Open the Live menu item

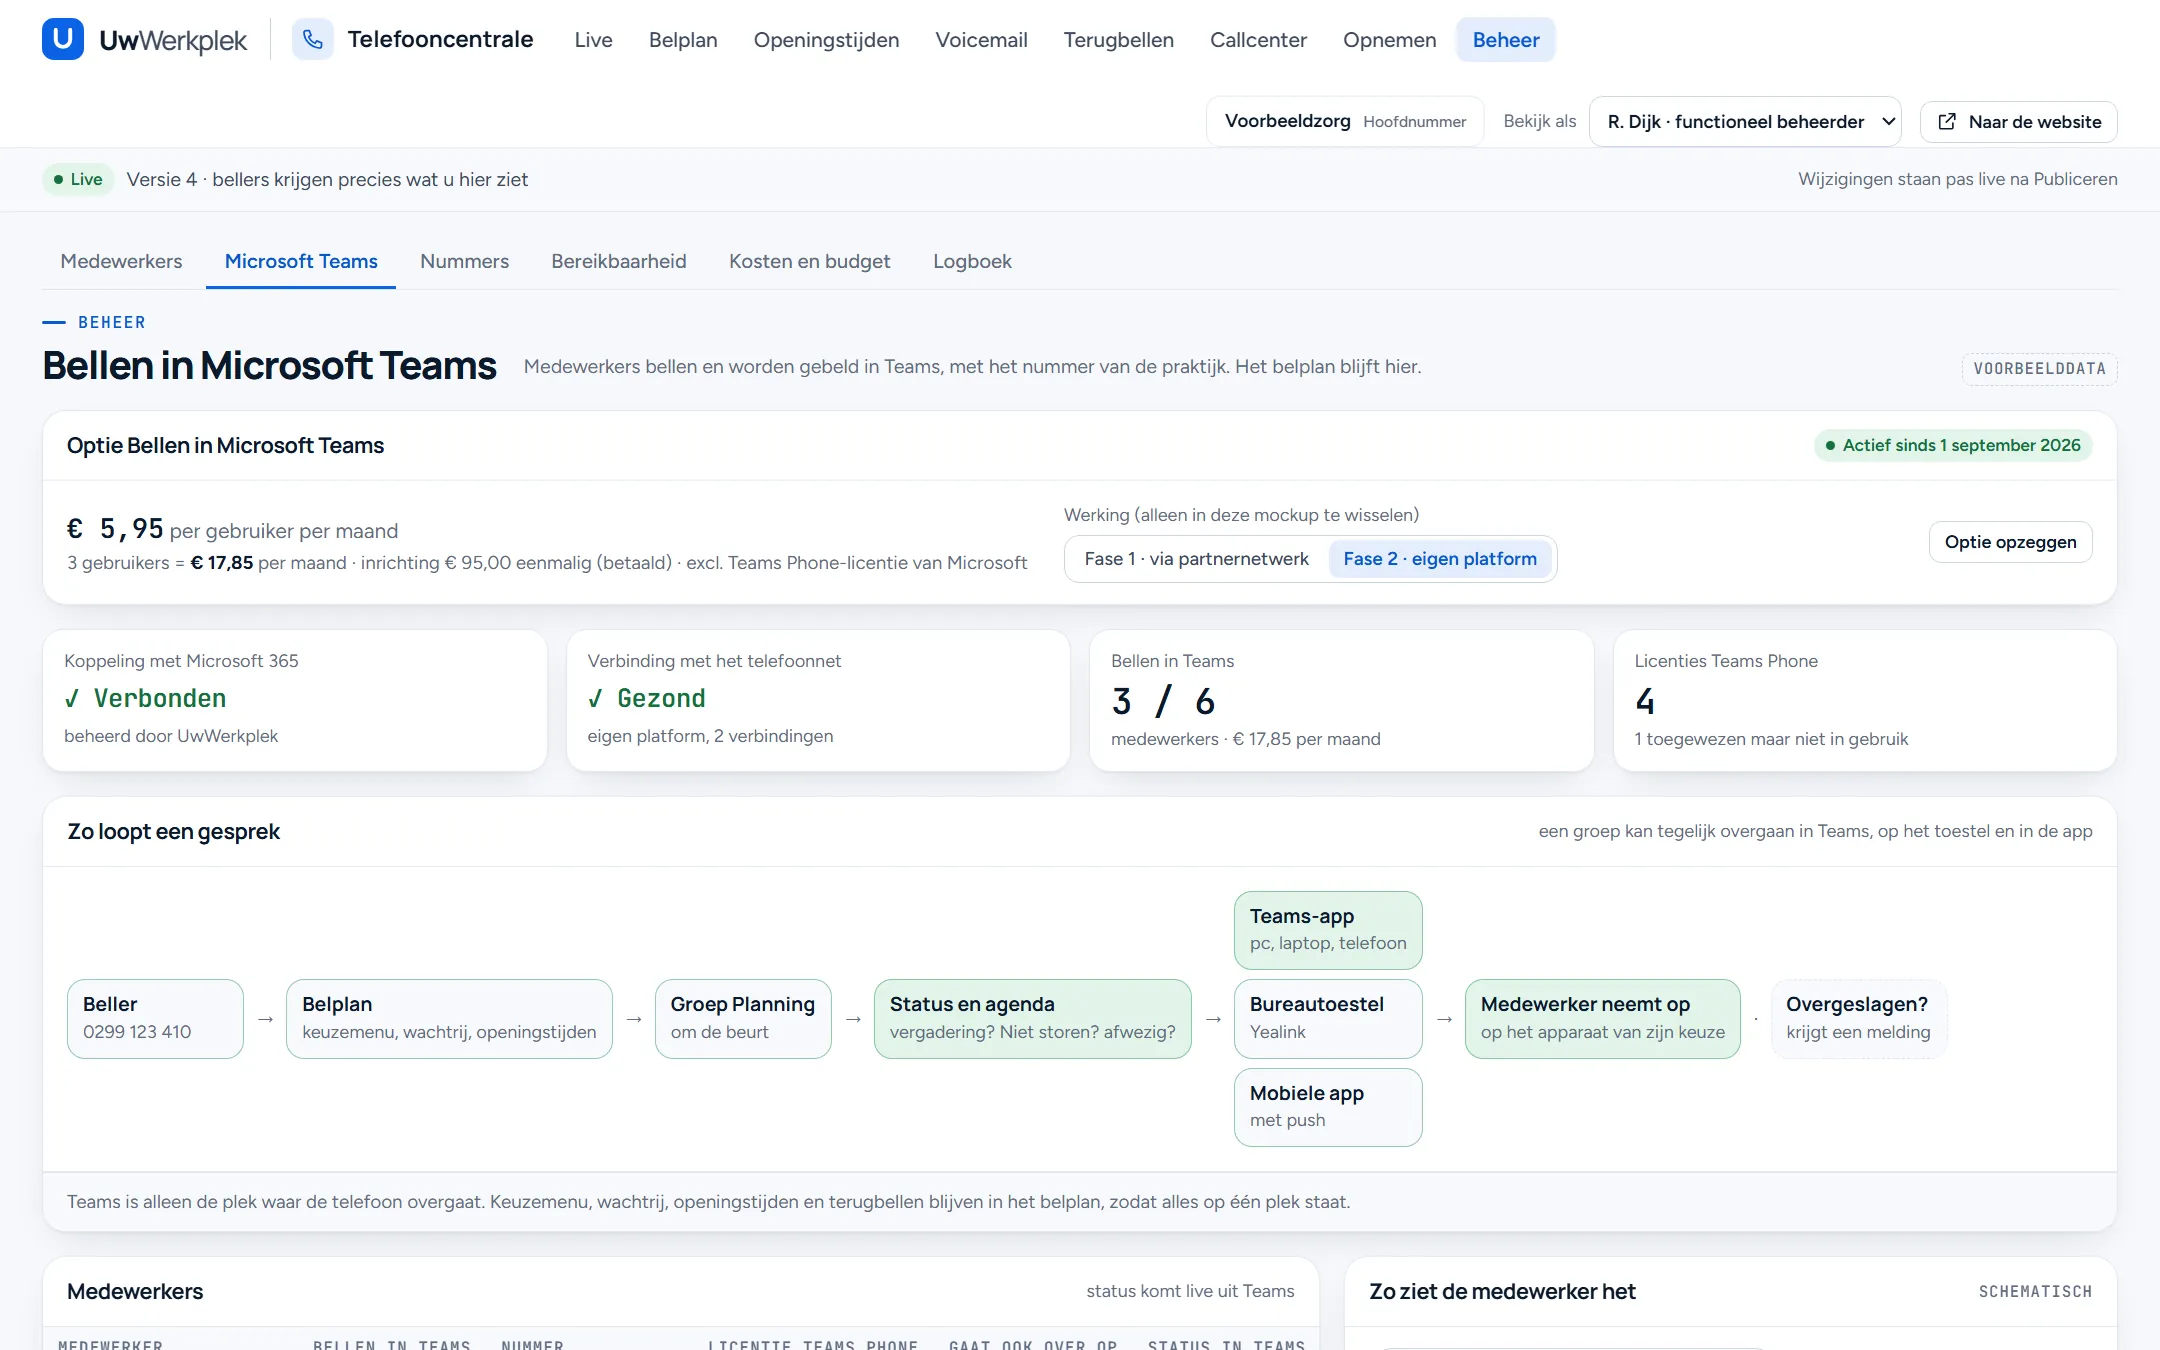593,40
